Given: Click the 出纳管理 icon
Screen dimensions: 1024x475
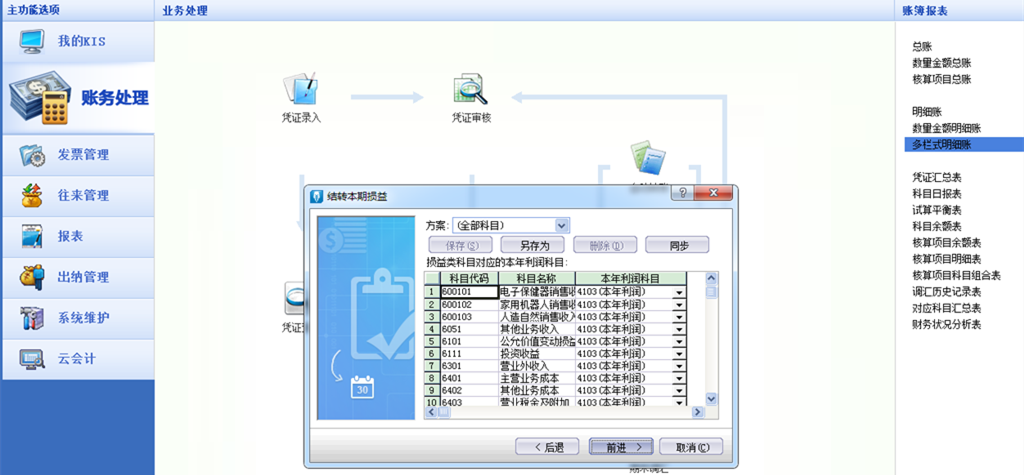Looking at the screenshot, I should coord(32,277).
